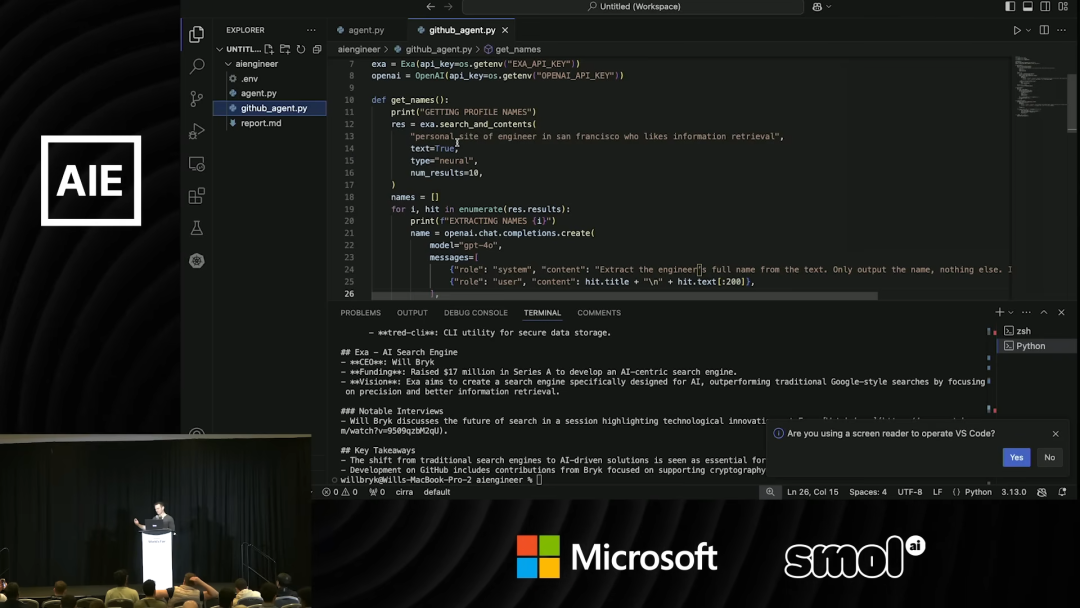Select the Python interpreter 3.13.0
1080x608 pixels.
click(1013, 492)
